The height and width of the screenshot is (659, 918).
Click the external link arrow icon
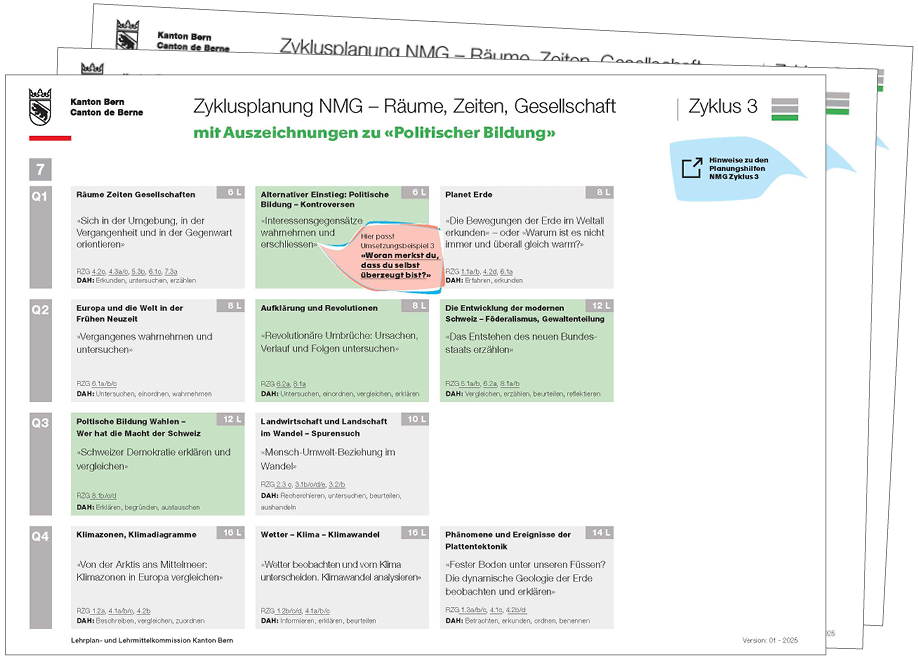691,167
